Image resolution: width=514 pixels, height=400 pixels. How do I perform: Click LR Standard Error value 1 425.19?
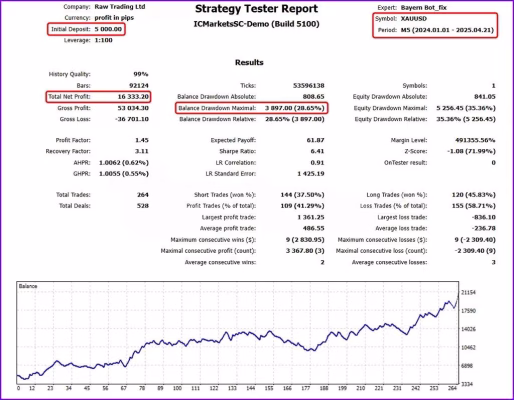pyautogui.click(x=311, y=174)
